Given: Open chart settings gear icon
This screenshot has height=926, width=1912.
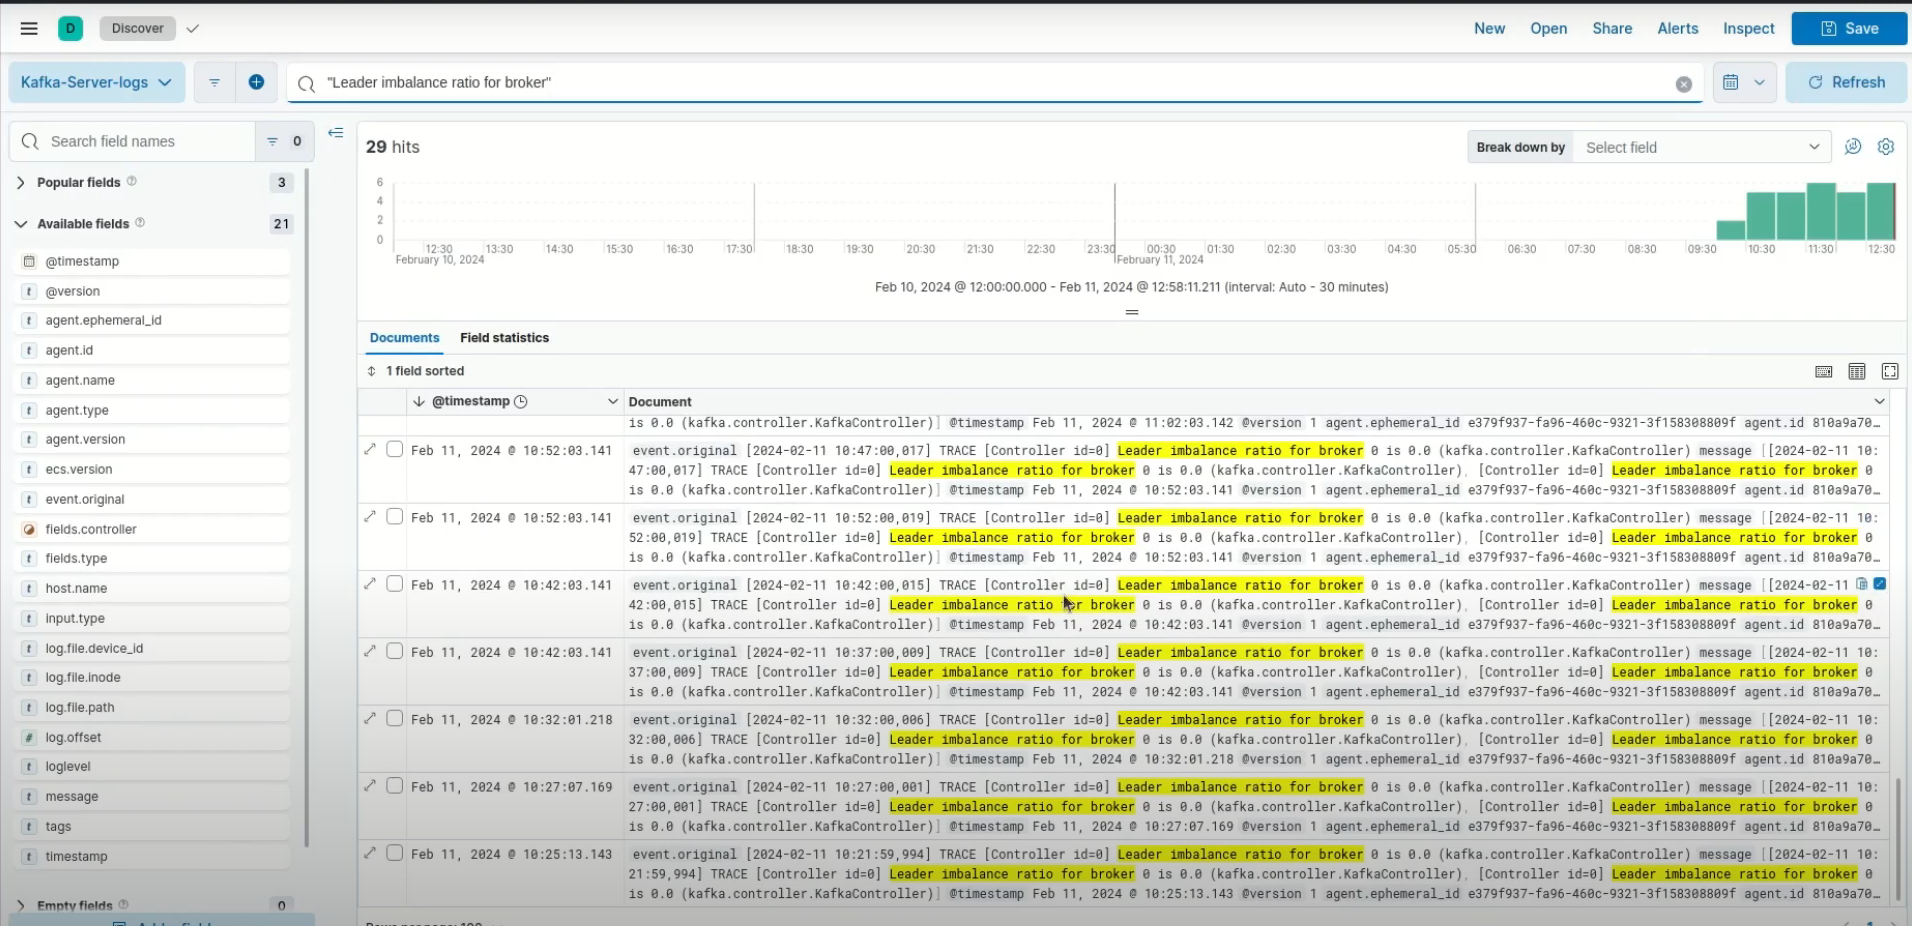Looking at the screenshot, I should 1886,146.
